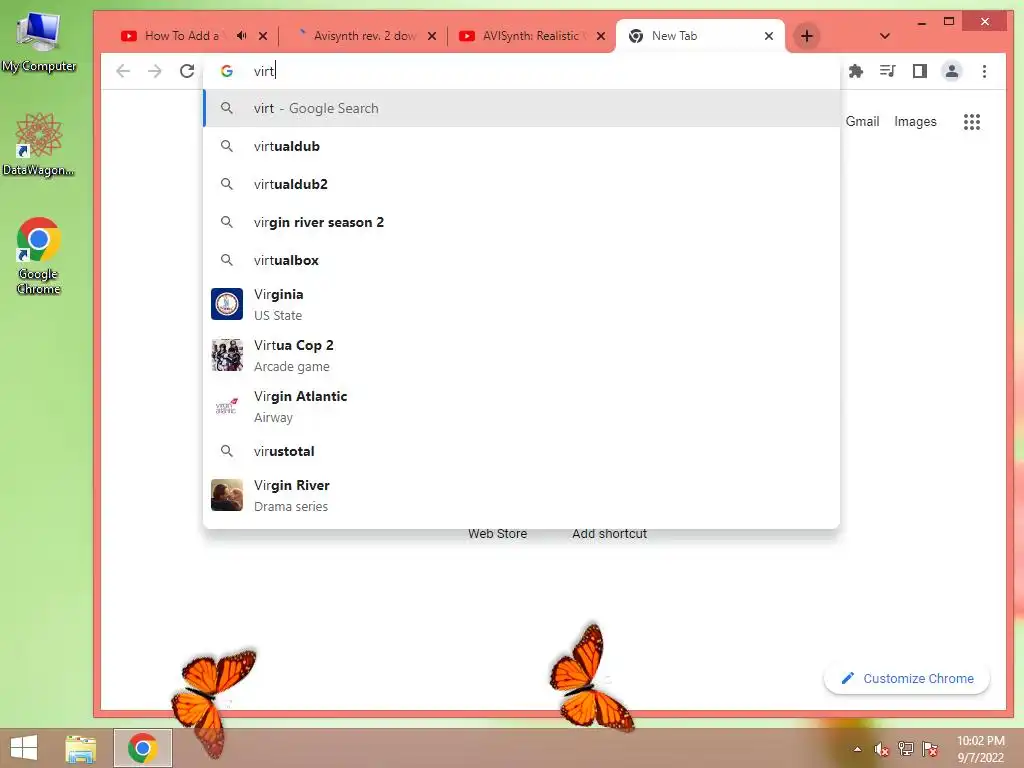Close the How To Add a tab
The image size is (1024, 768).
tap(263, 36)
